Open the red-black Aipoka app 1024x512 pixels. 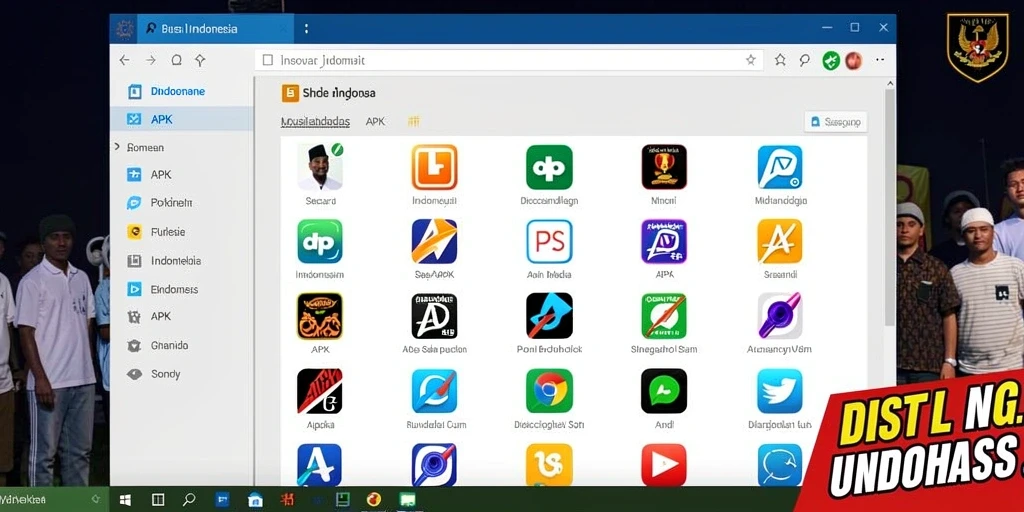pyautogui.click(x=320, y=391)
